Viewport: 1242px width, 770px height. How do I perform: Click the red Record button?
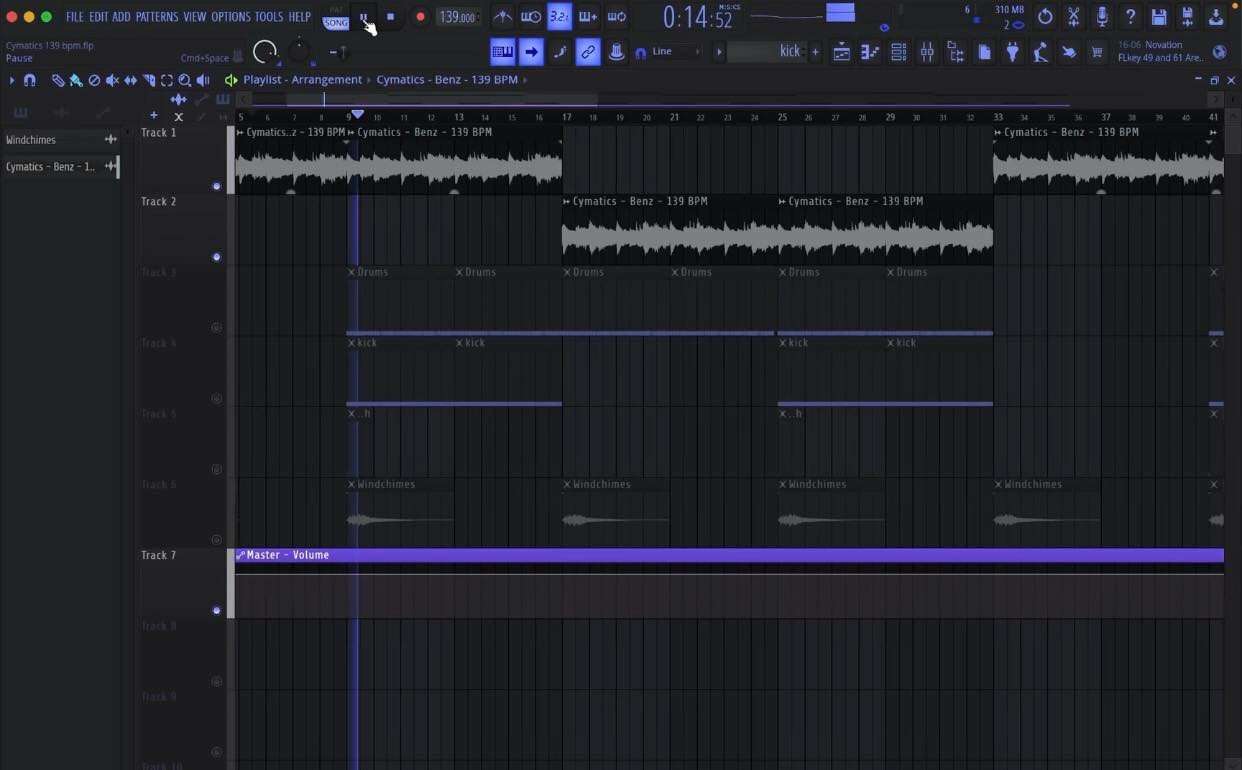tap(420, 17)
